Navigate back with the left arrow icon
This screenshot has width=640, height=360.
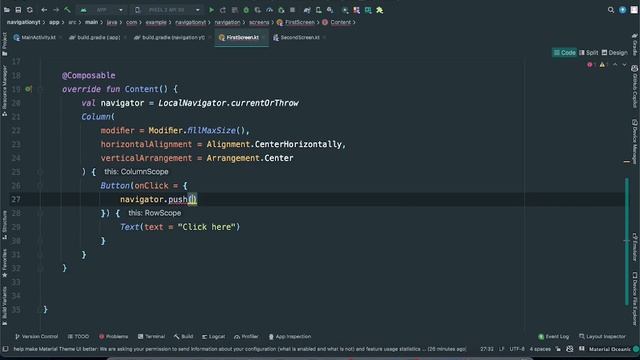[x=44, y=10]
